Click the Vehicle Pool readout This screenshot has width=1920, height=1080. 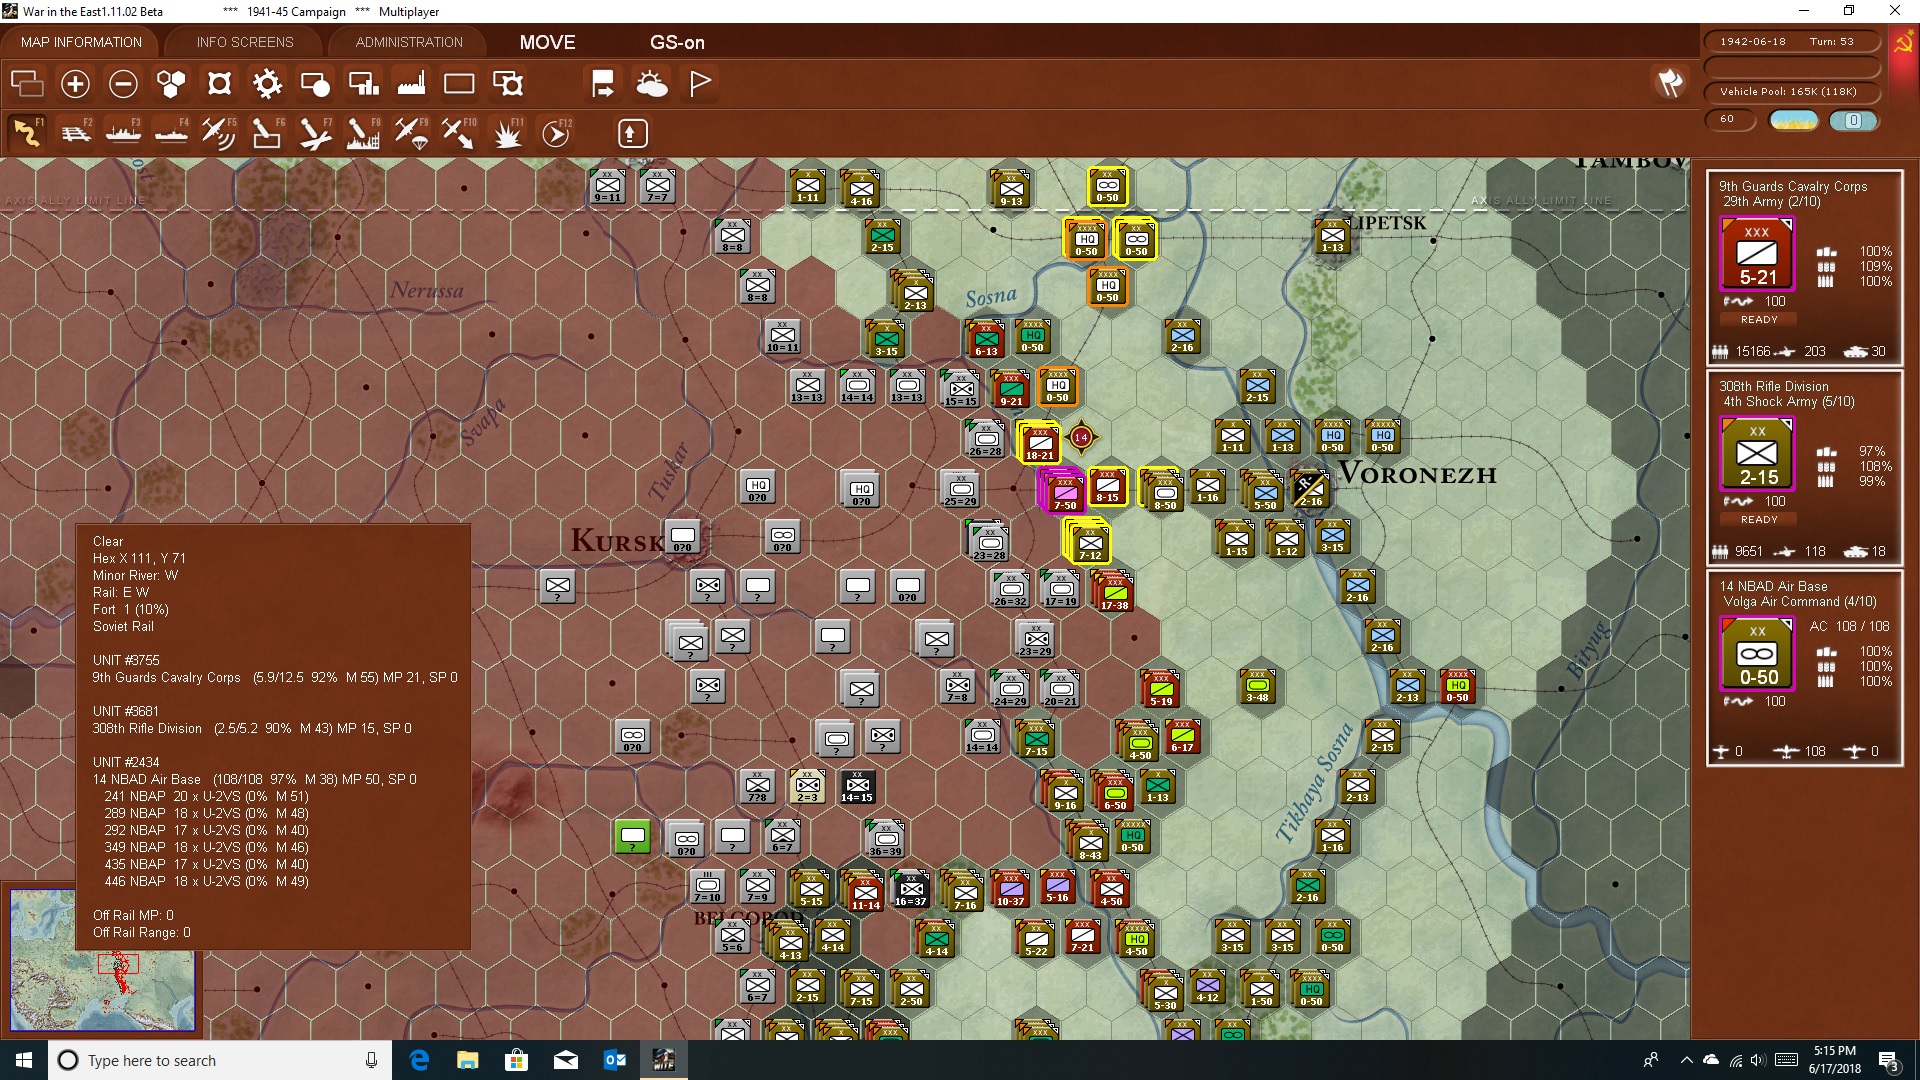click(1790, 91)
